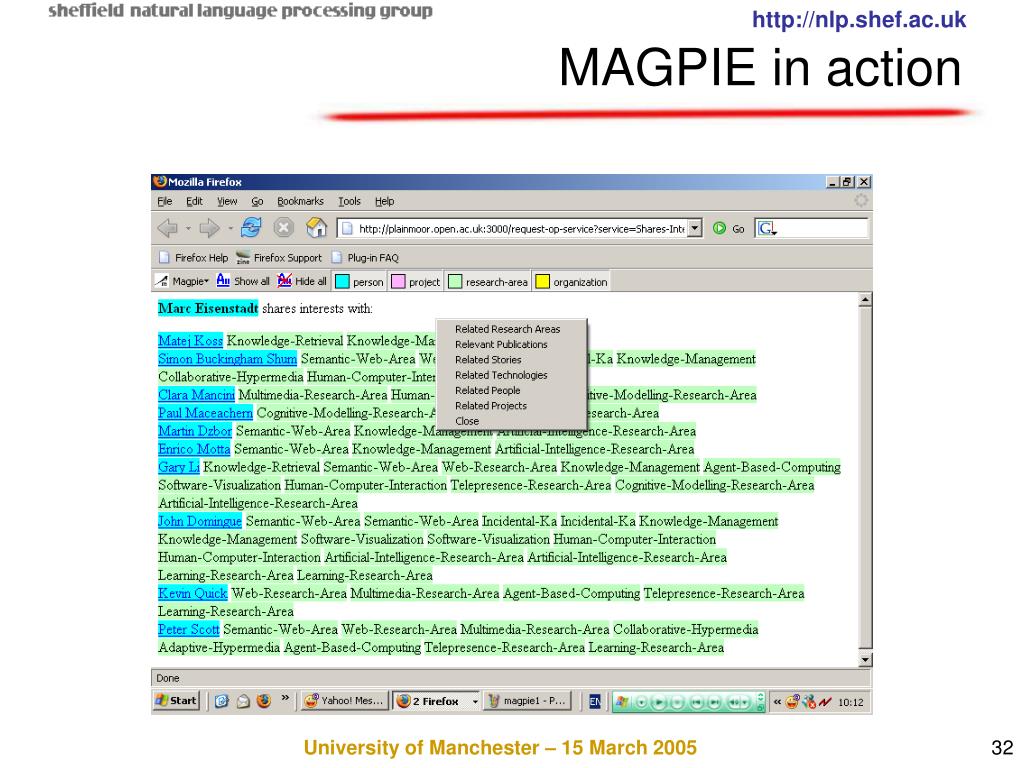Viewport: 1024px width, 768px height.
Task: Open the URL history dropdown arrow
Action: pyautogui.click(x=696, y=228)
